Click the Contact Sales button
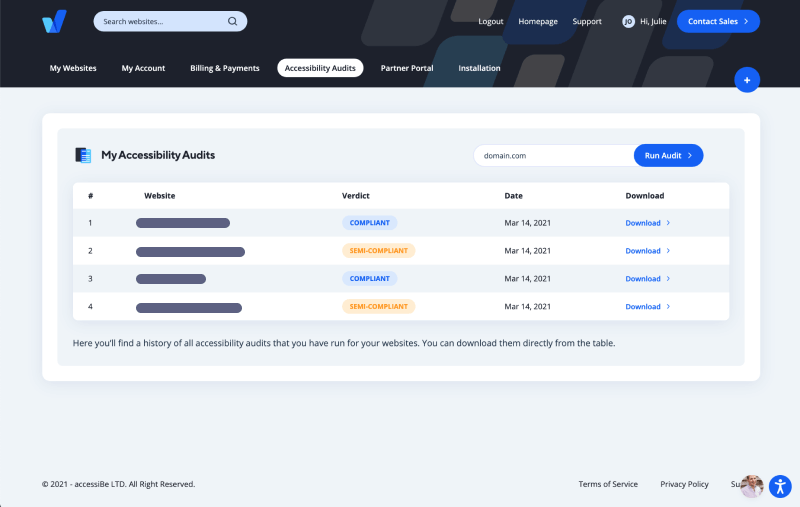 pos(718,21)
